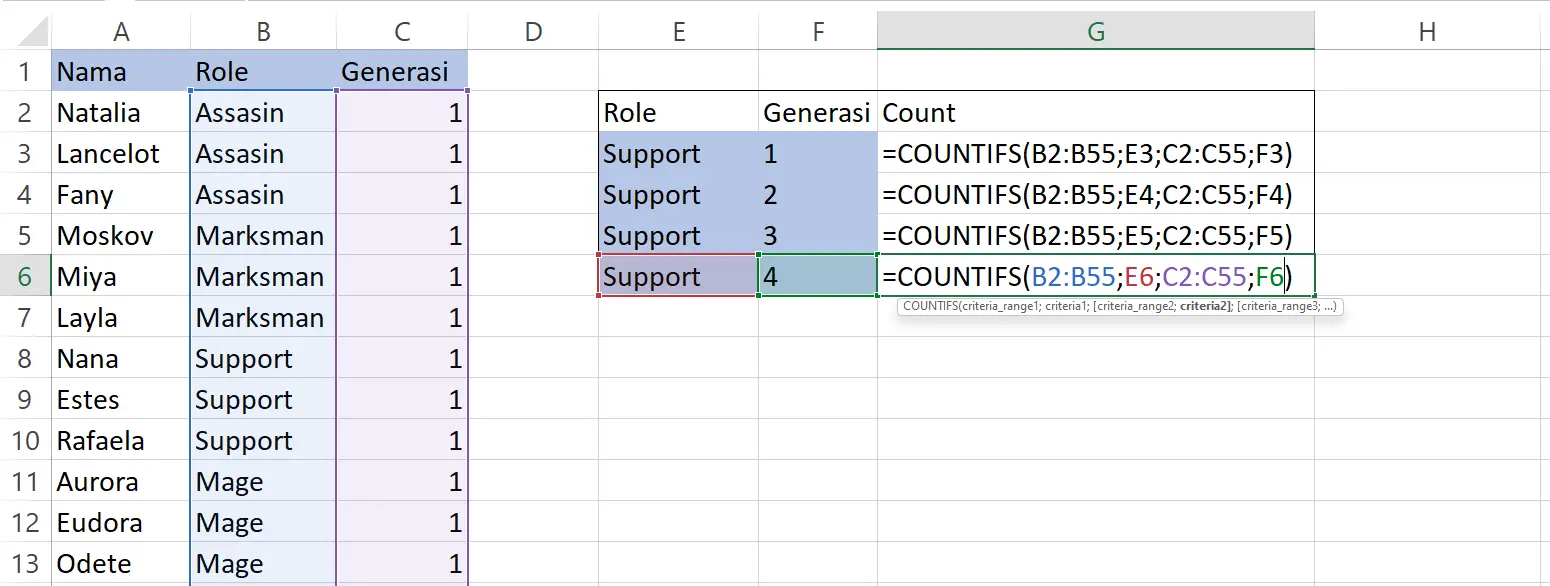Screen dimensions: 1550x586
Task: Select the "Aurora" name cell
Action: point(120,482)
